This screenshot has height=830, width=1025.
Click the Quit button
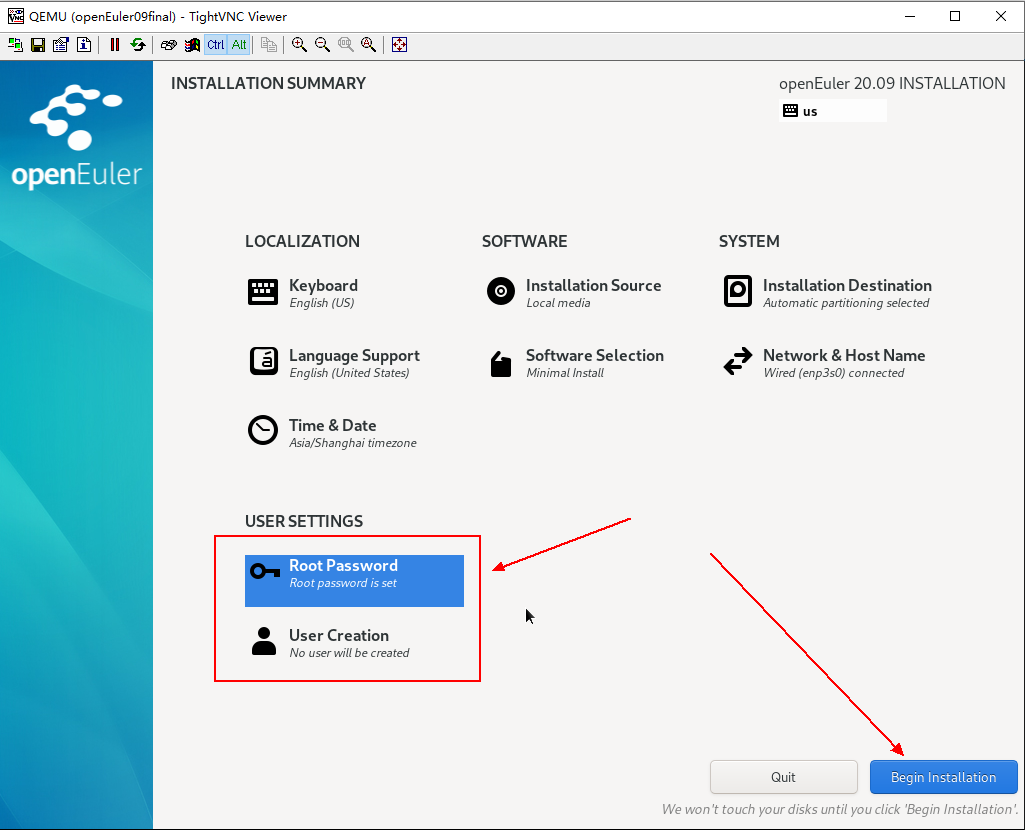pyautogui.click(x=783, y=777)
